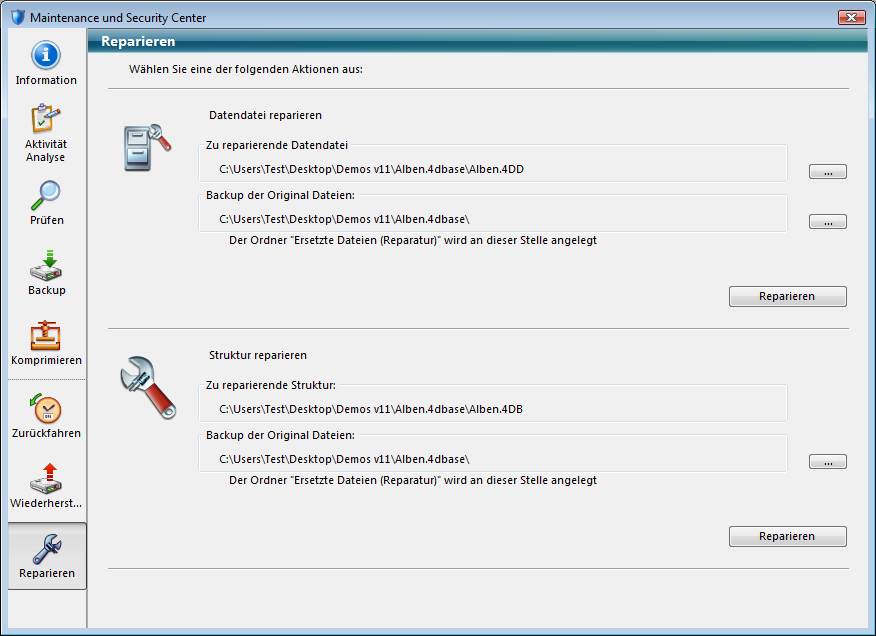Click the Zurückfahren label in sidebar
The height and width of the screenshot is (636, 876).
(46, 433)
